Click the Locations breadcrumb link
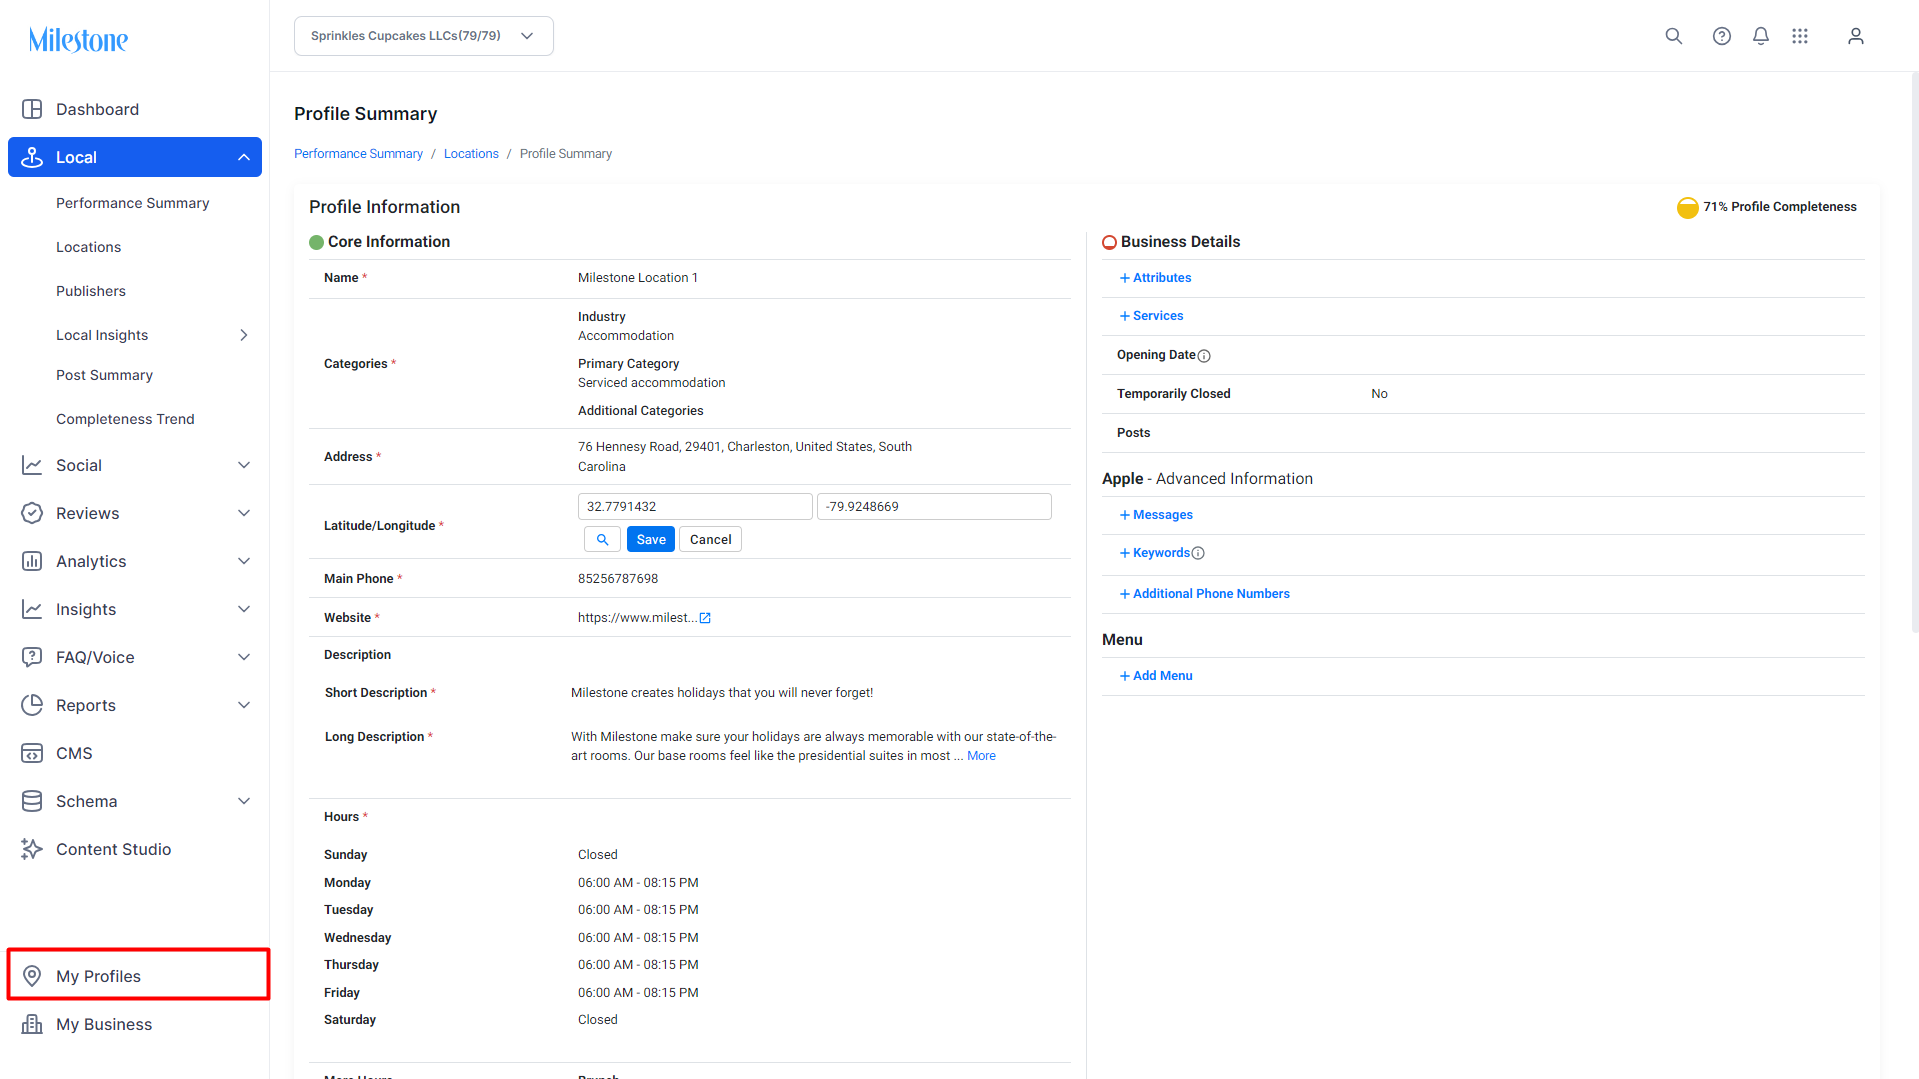This screenshot has height=1079, width=1919. click(471, 154)
